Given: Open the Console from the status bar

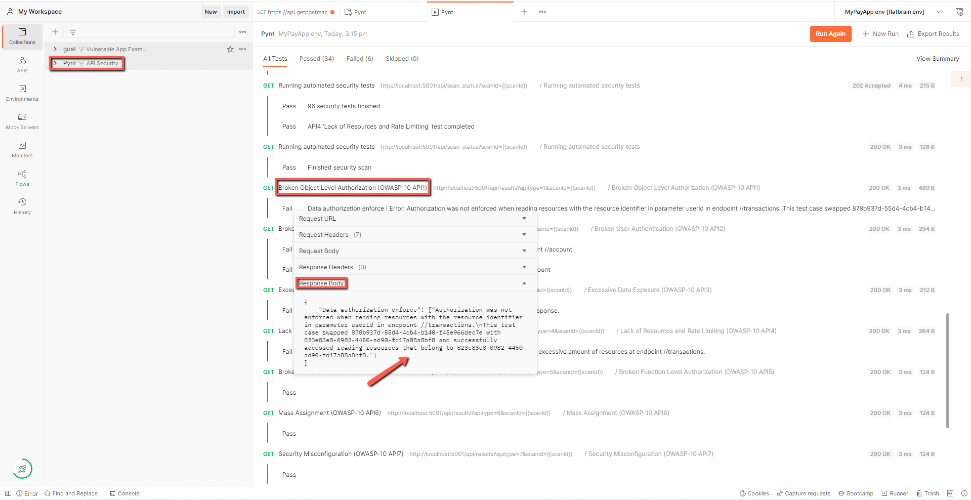Looking at the screenshot, I should coord(124,494).
